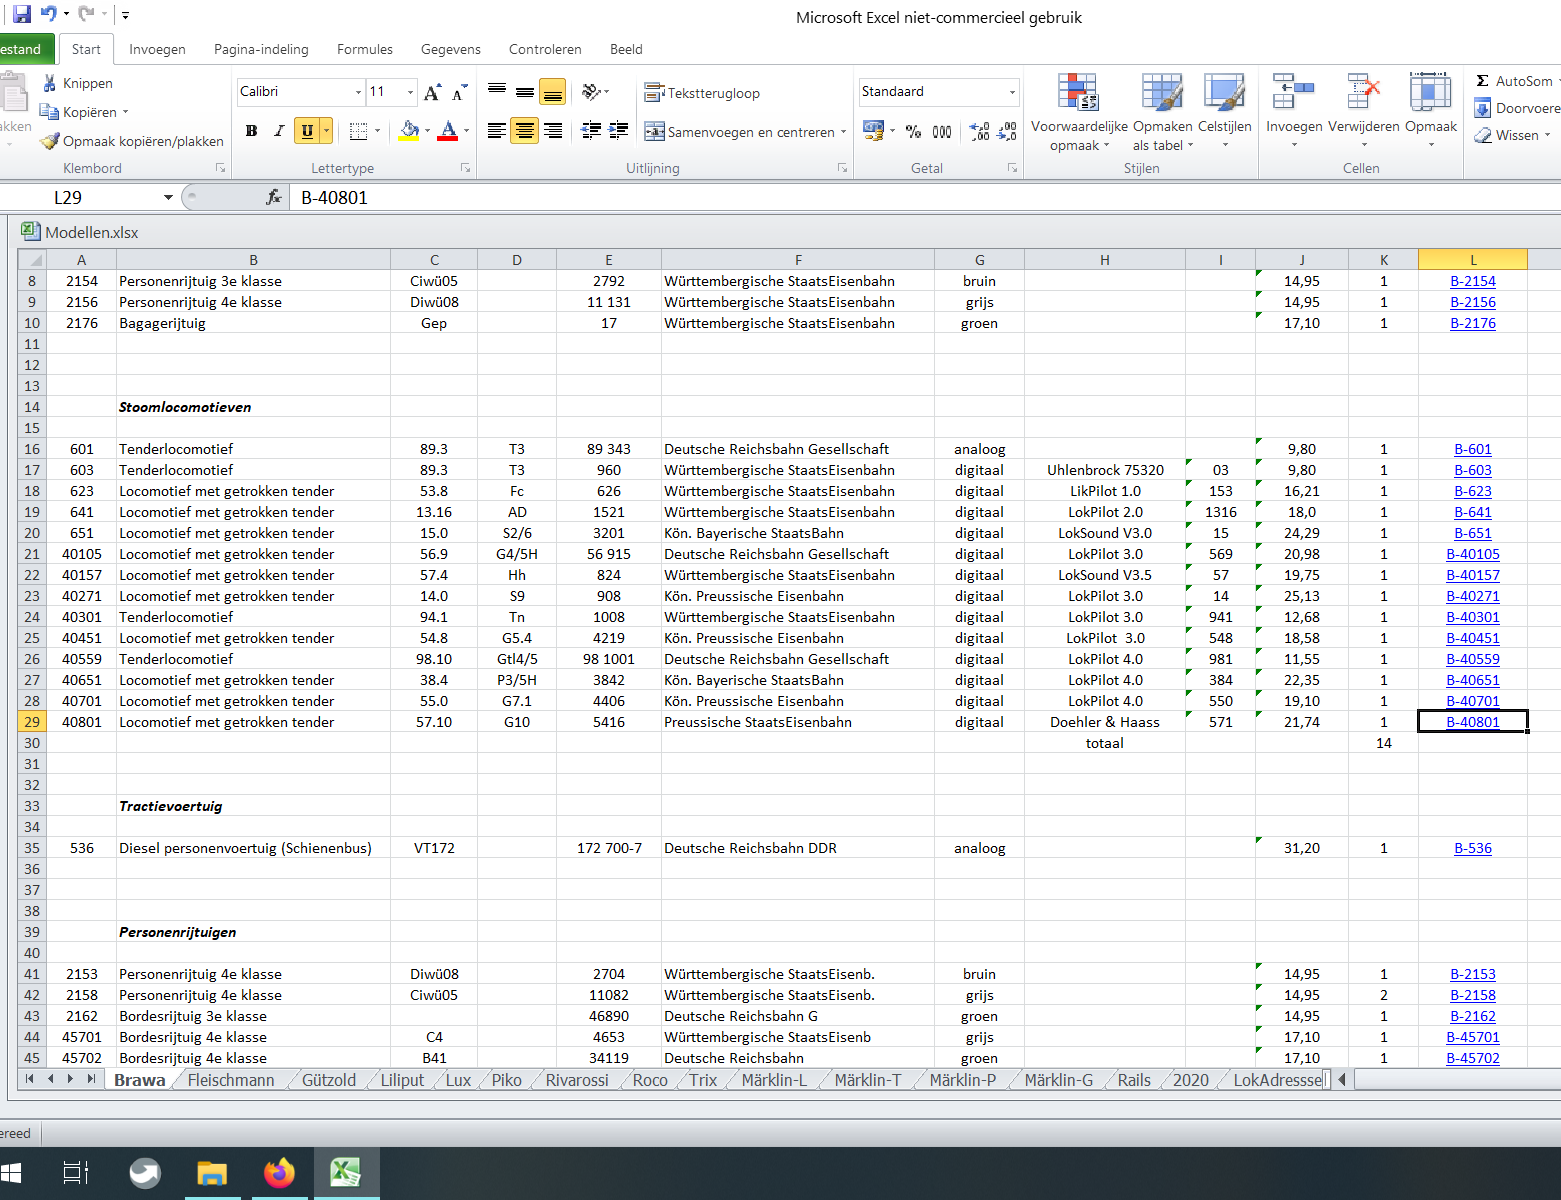The width and height of the screenshot is (1561, 1200).
Task: Increase decimal places
Action: tap(980, 131)
